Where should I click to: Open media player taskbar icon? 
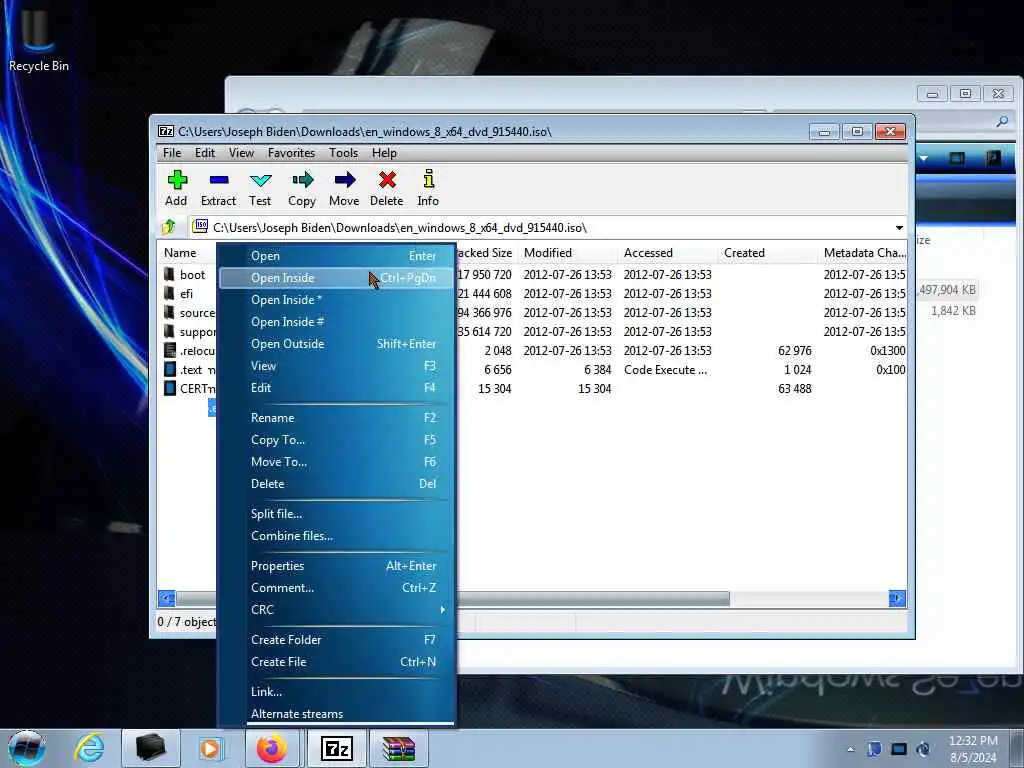coord(212,748)
